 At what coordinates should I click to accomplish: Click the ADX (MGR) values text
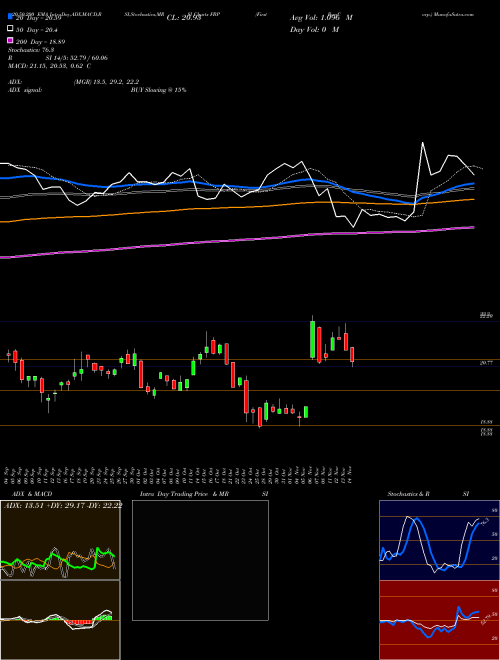(x=106, y=82)
